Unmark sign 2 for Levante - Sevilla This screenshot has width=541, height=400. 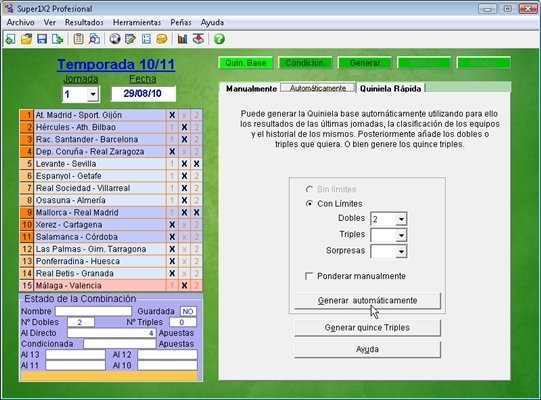(x=196, y=164)
